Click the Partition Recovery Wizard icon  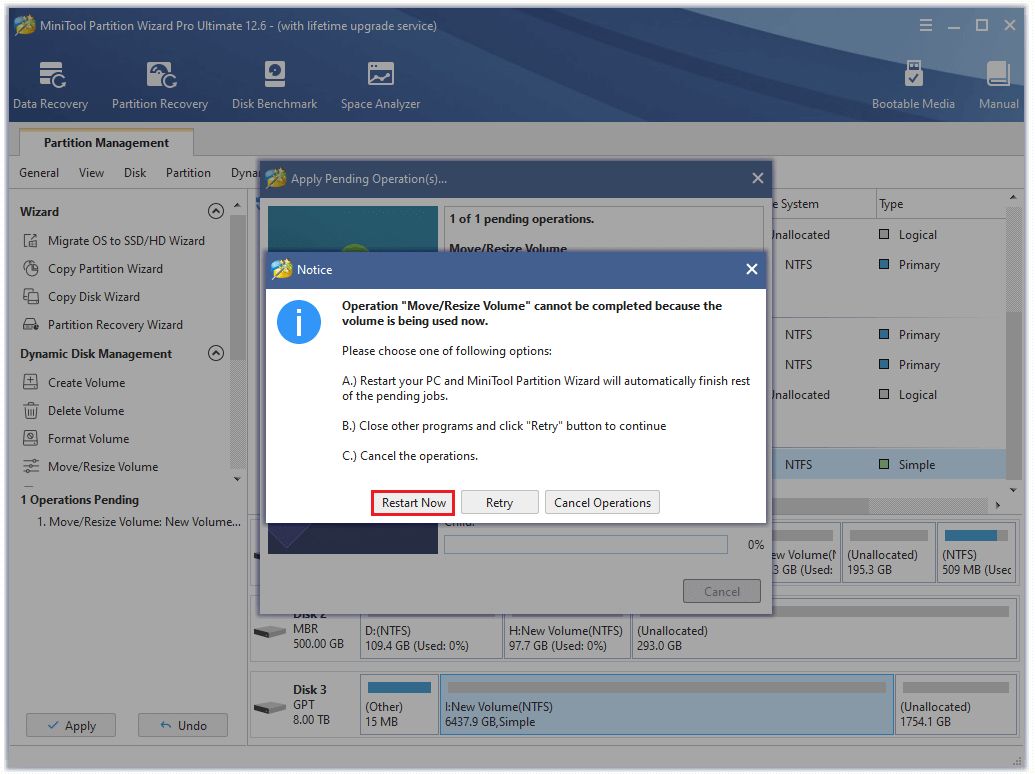tap(30, 325)
